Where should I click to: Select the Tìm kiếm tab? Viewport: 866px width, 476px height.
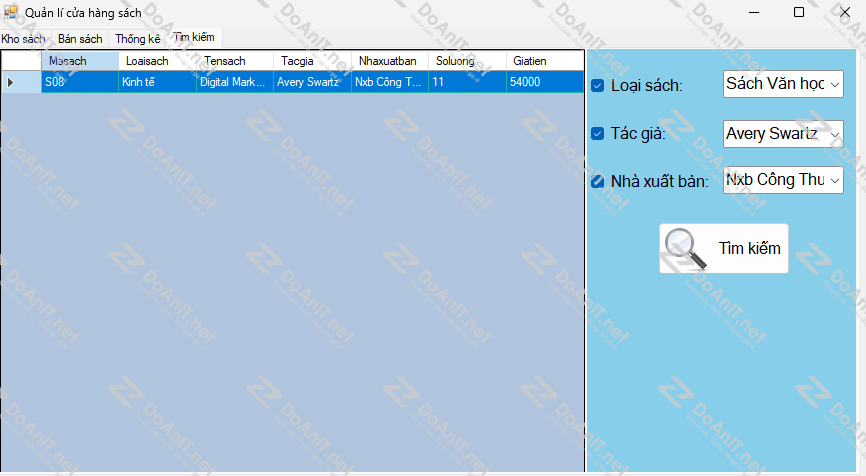point(194,37)
